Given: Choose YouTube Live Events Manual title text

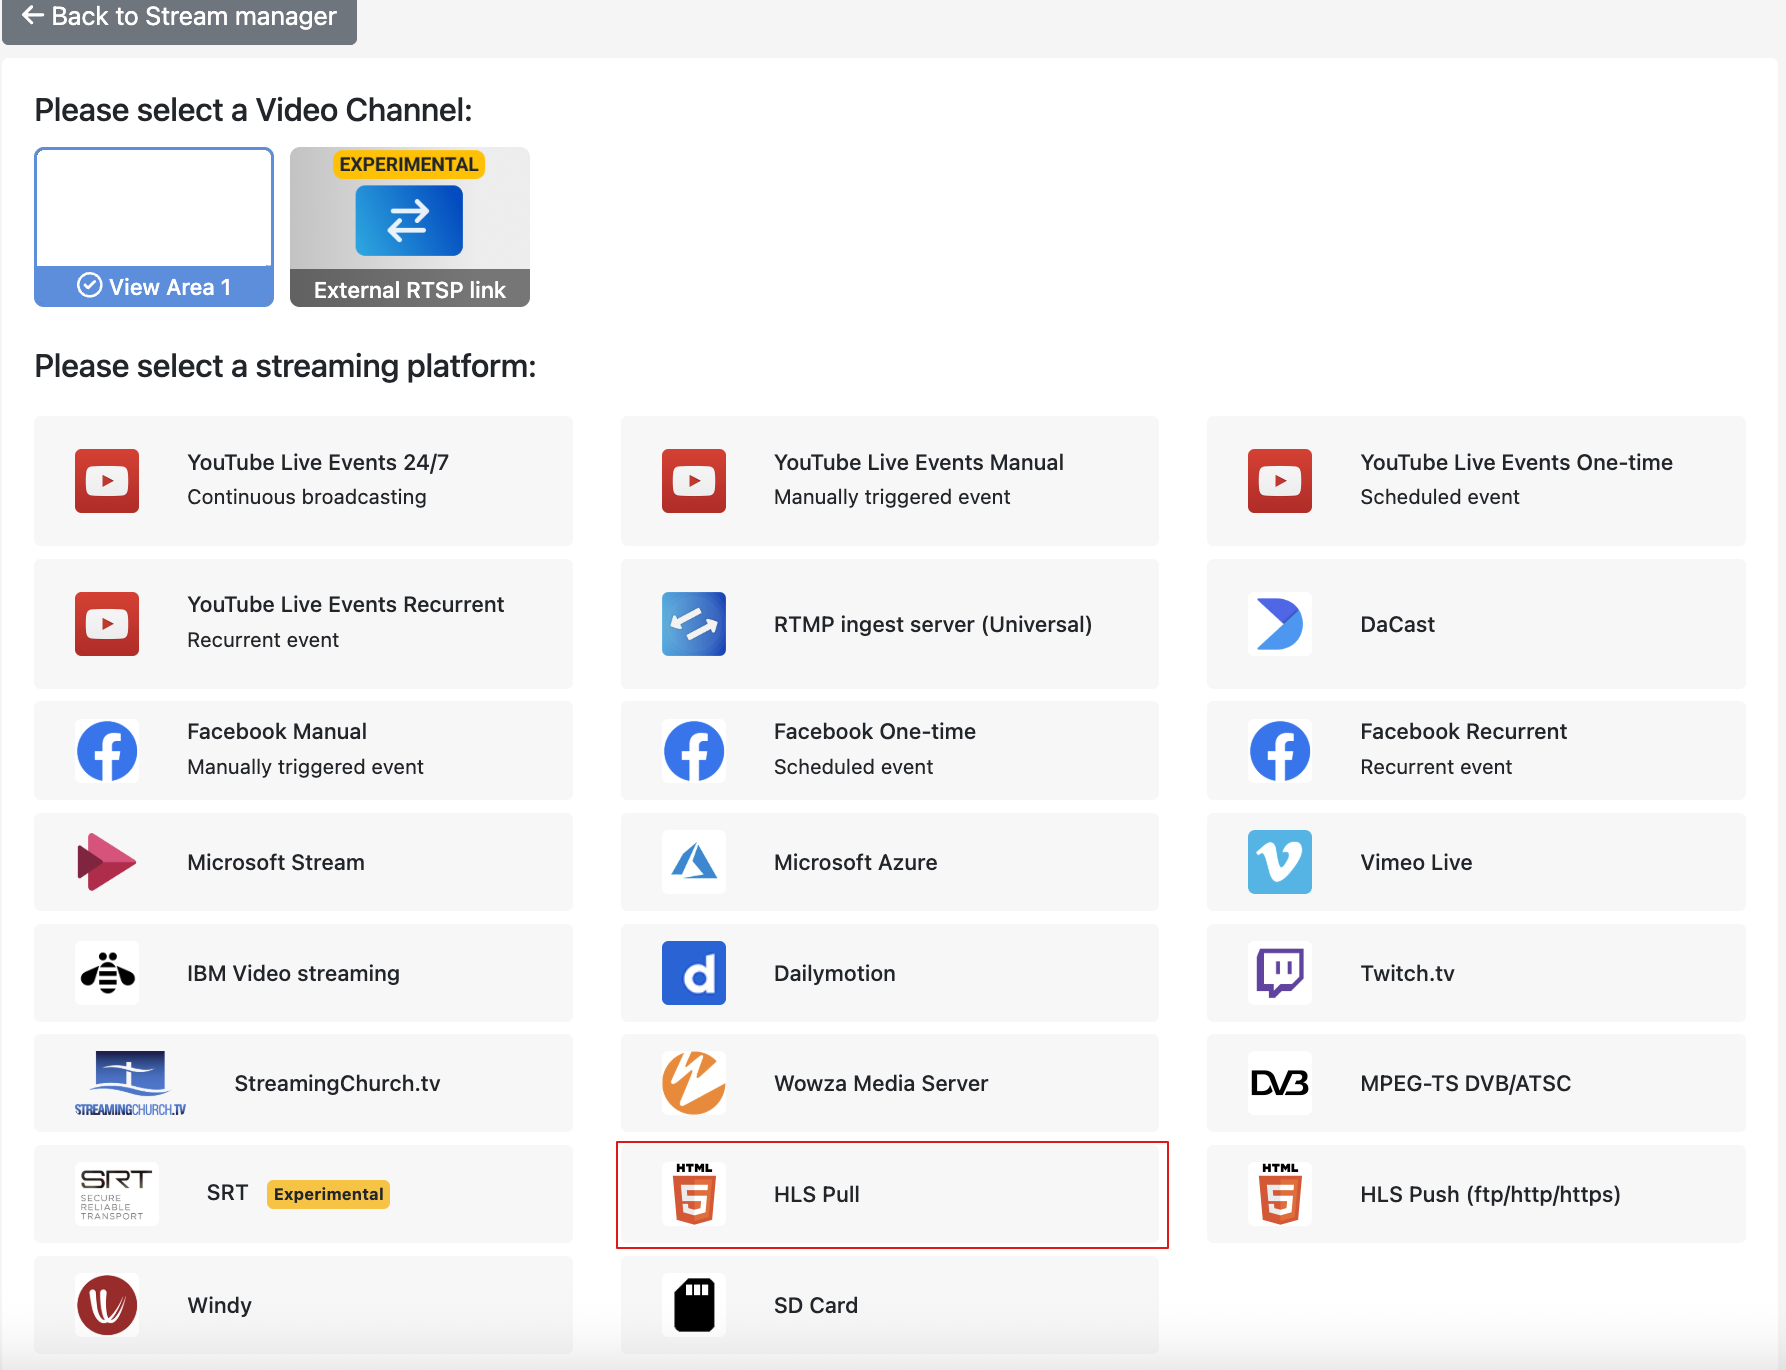Looking at the screenshot, I should coord(919,462).
